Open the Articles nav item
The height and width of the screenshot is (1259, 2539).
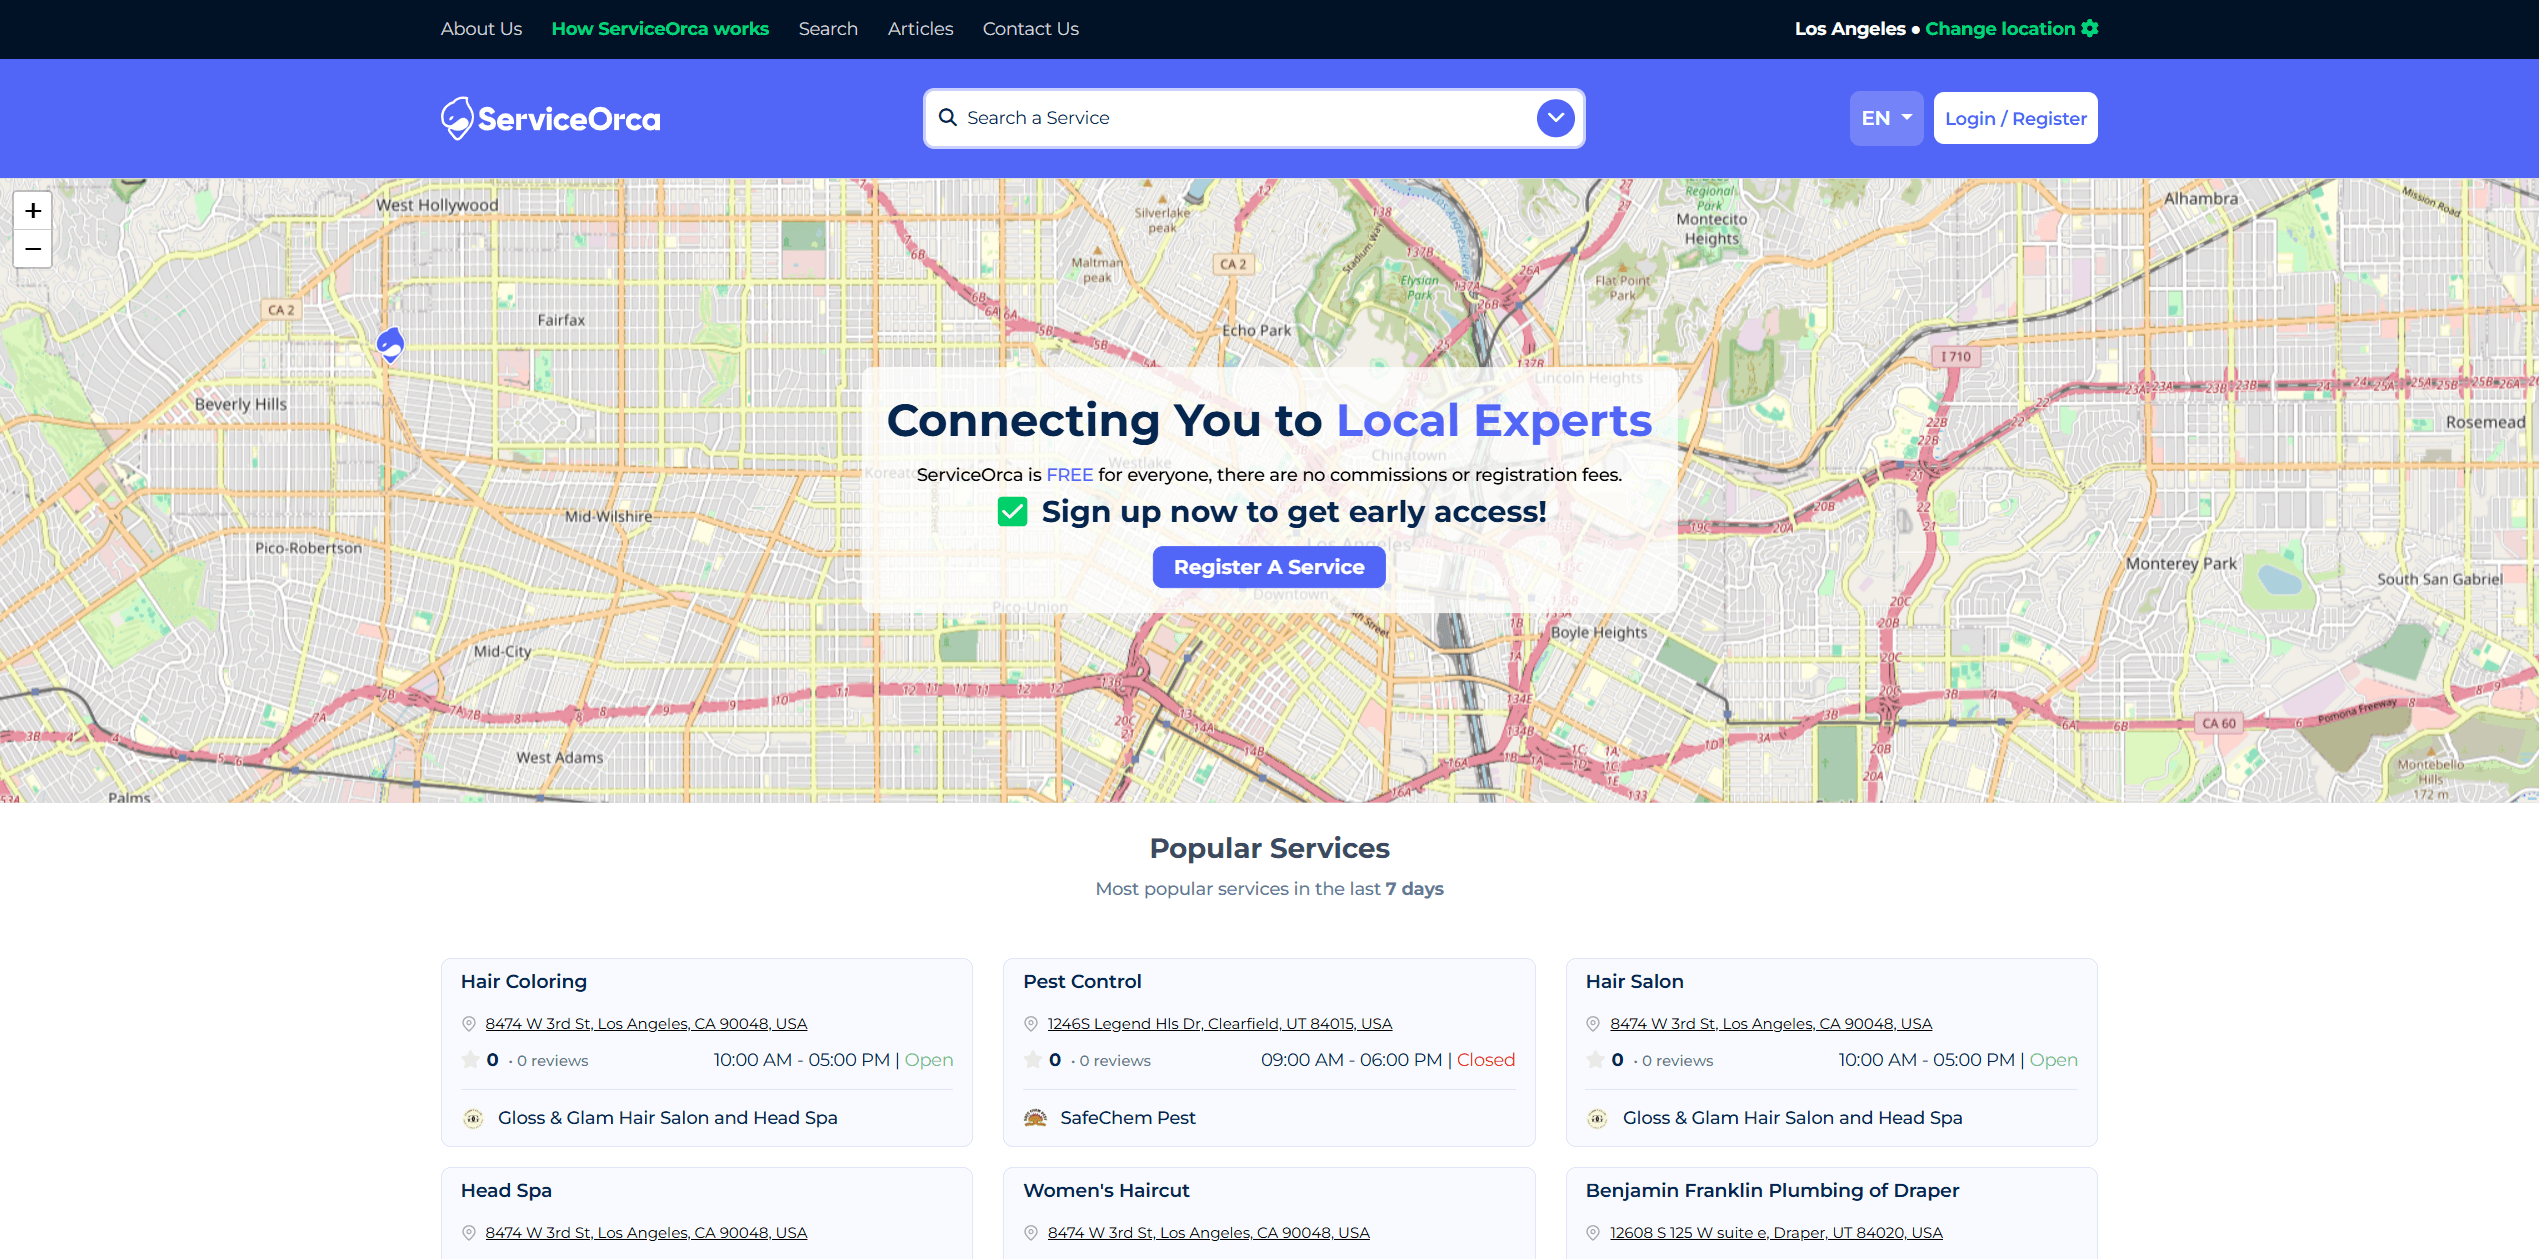click(920, 28)
